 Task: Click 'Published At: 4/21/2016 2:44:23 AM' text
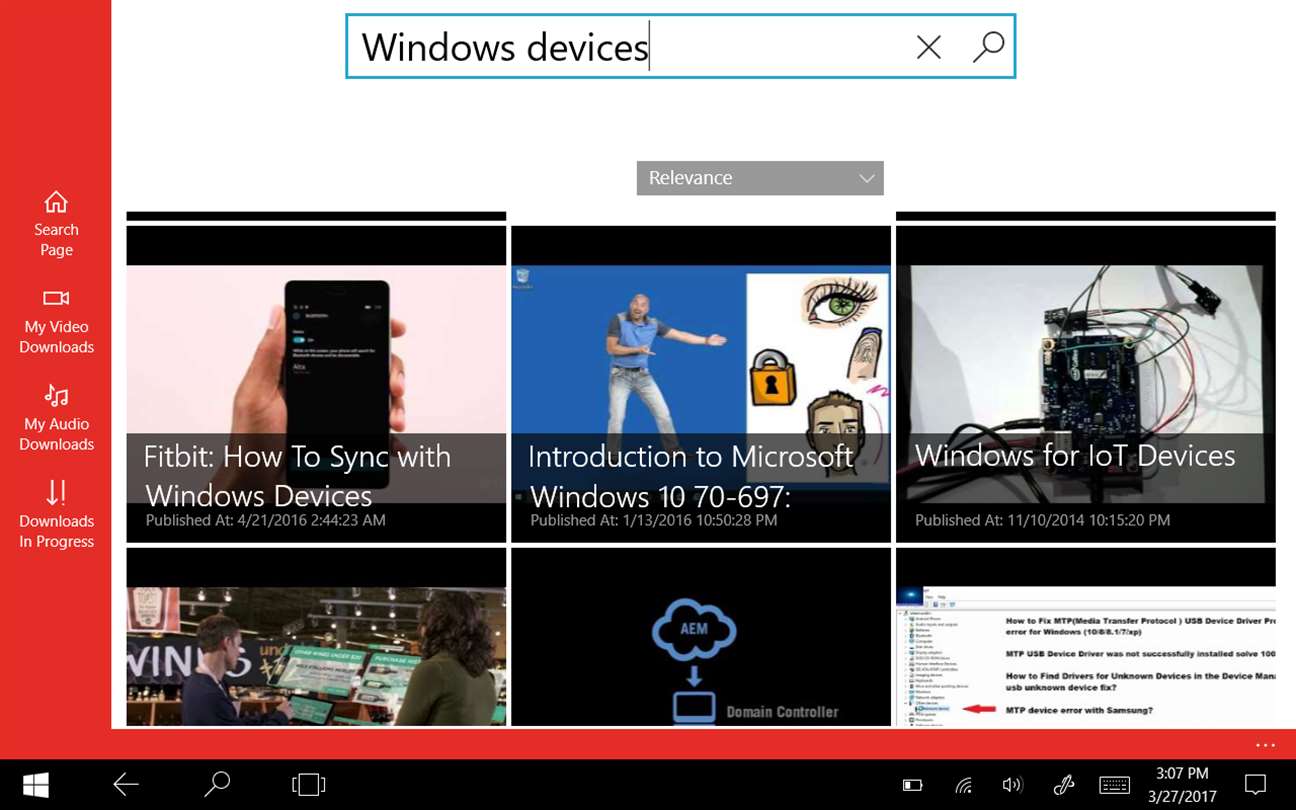point(265,520)
